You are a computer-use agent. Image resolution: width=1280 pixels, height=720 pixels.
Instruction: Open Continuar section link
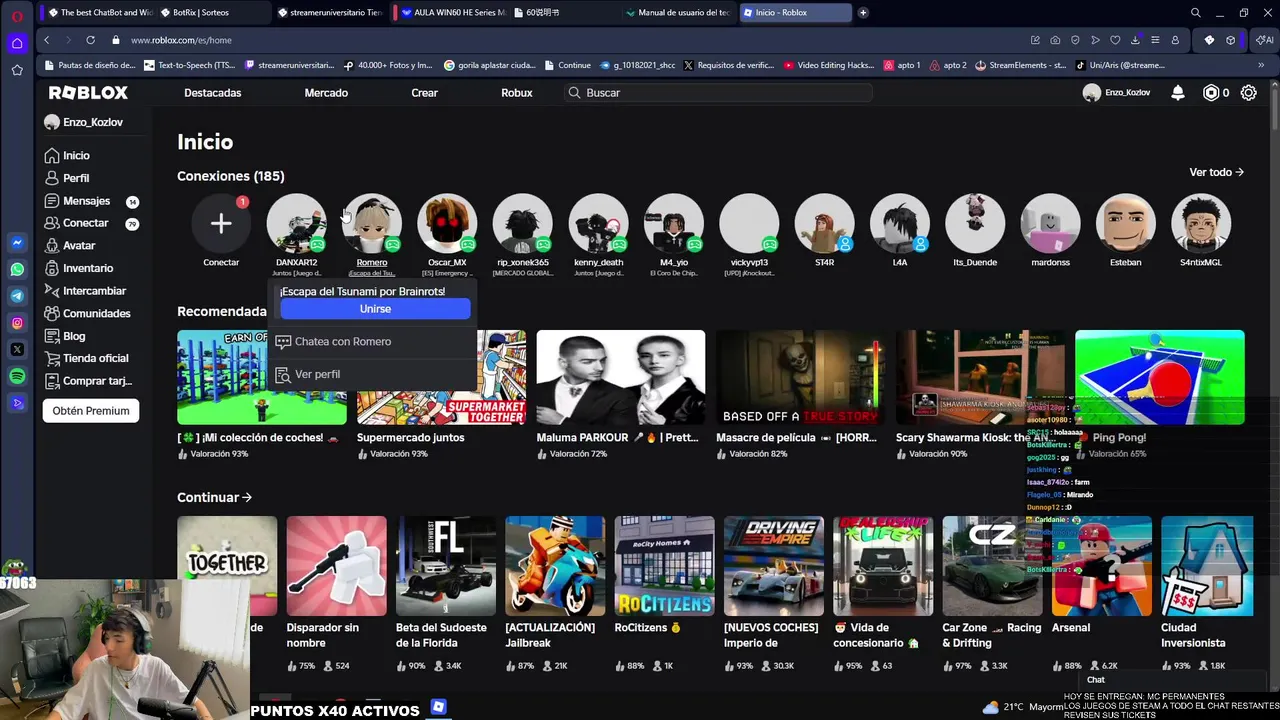click(x=214, y=497)
